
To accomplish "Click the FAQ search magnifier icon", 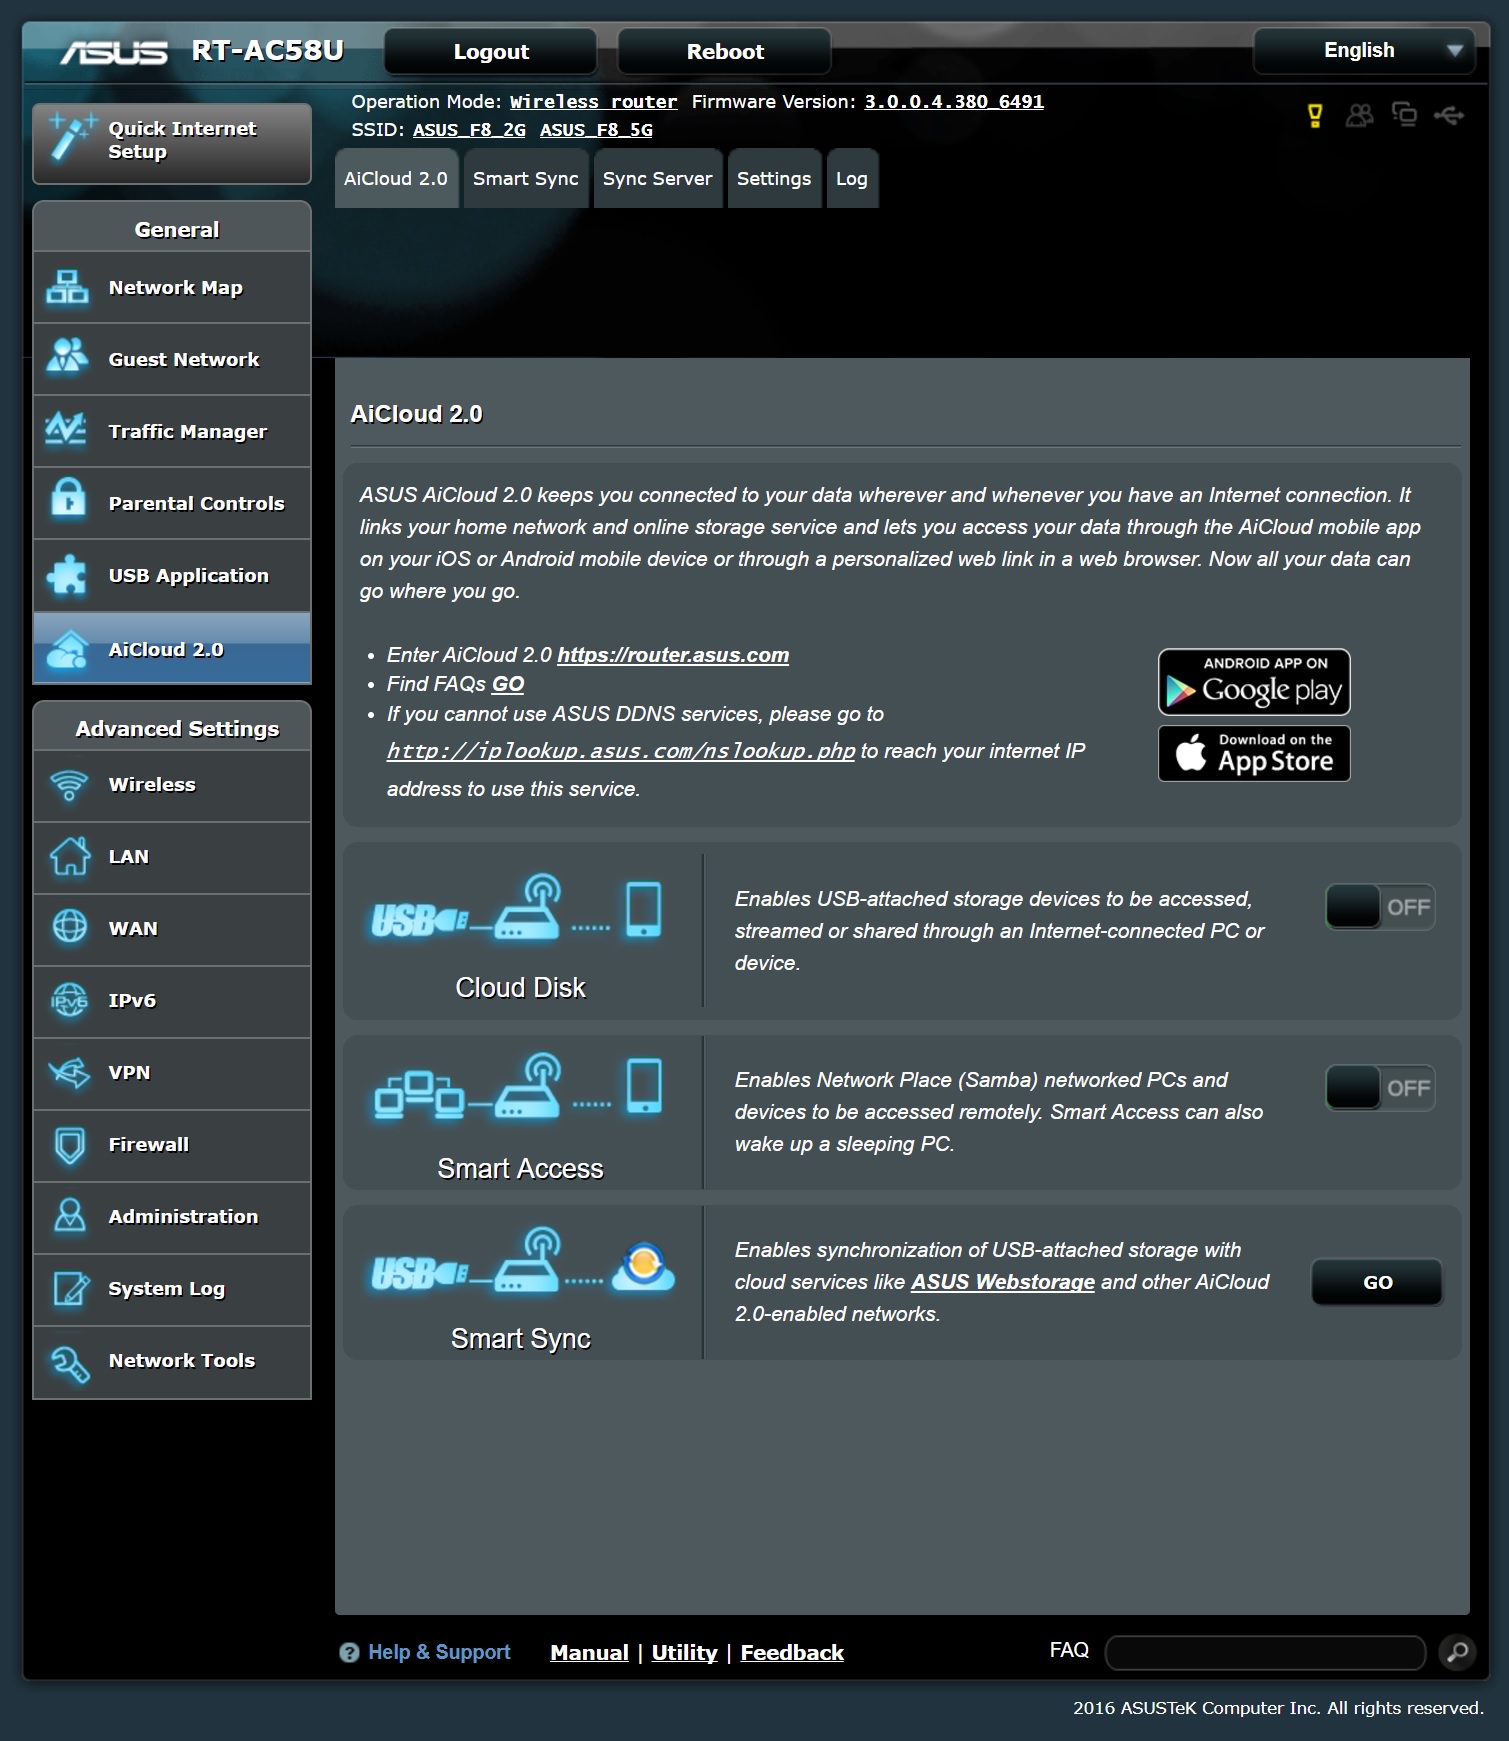I will pos(1457,1652).
